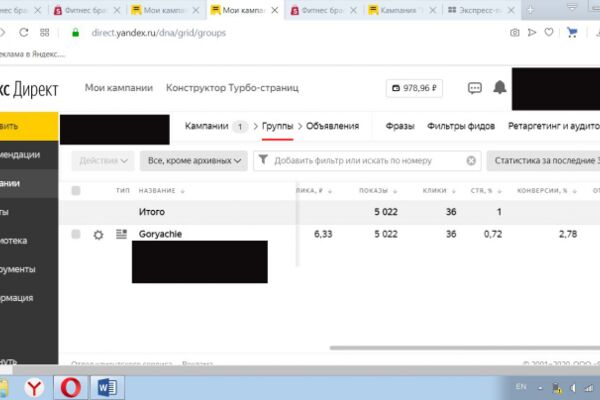
Task: Switch to the Фильтры фидов tab
Action: 461,126
